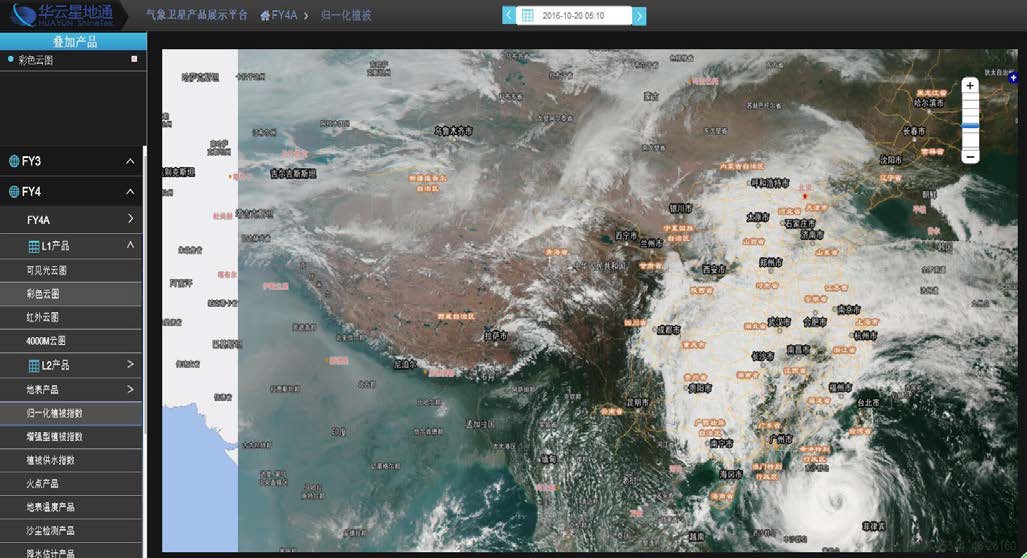
Task: Collapse the FY4 section chevron
Action: point(130,192)
